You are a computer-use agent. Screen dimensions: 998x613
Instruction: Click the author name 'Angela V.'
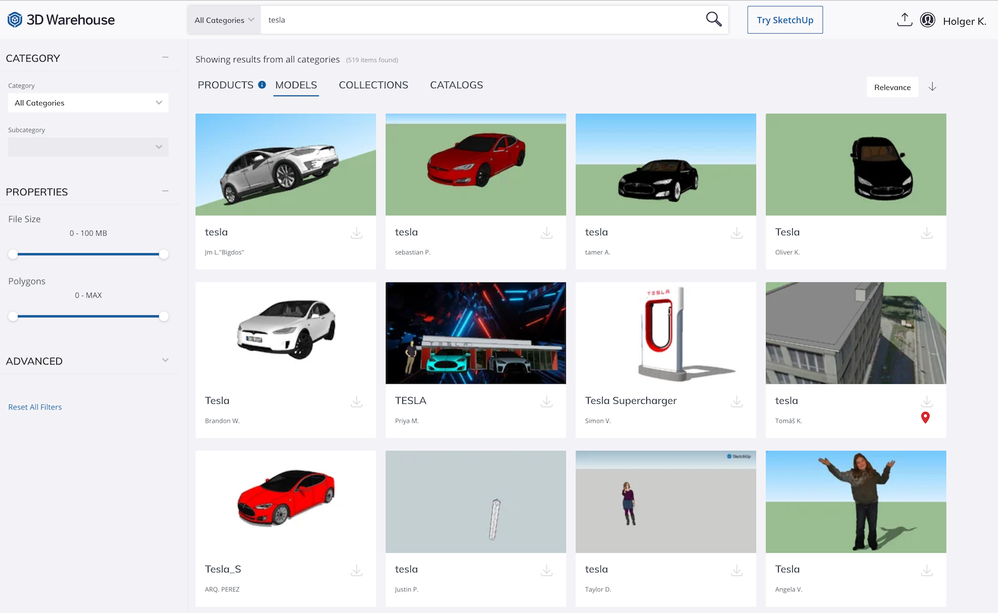pos(789,589)
